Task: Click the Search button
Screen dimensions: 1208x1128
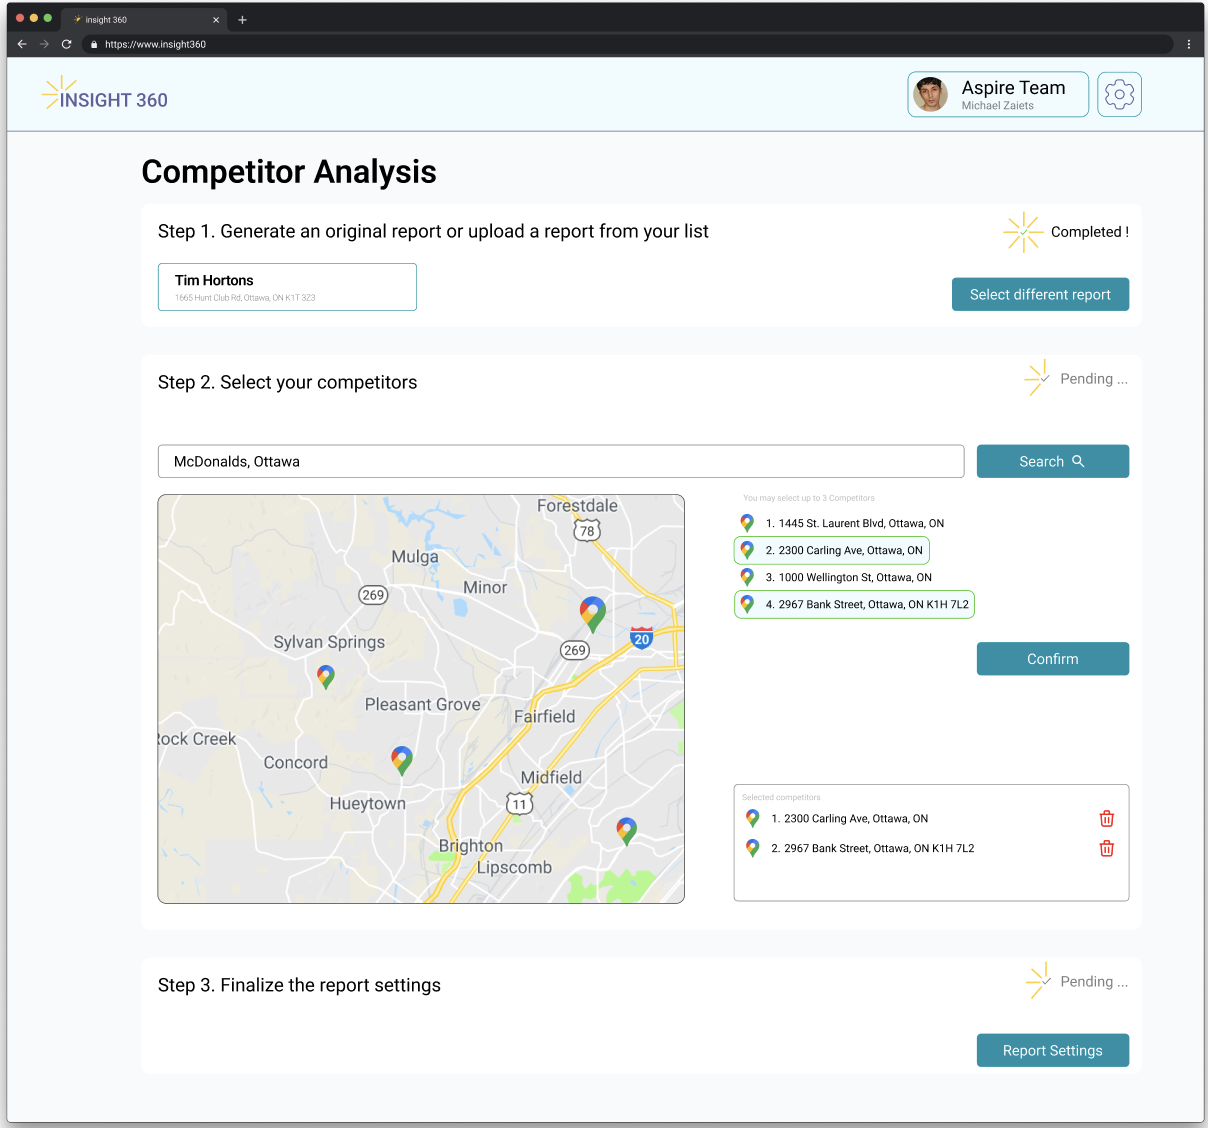Action: 1053,461
